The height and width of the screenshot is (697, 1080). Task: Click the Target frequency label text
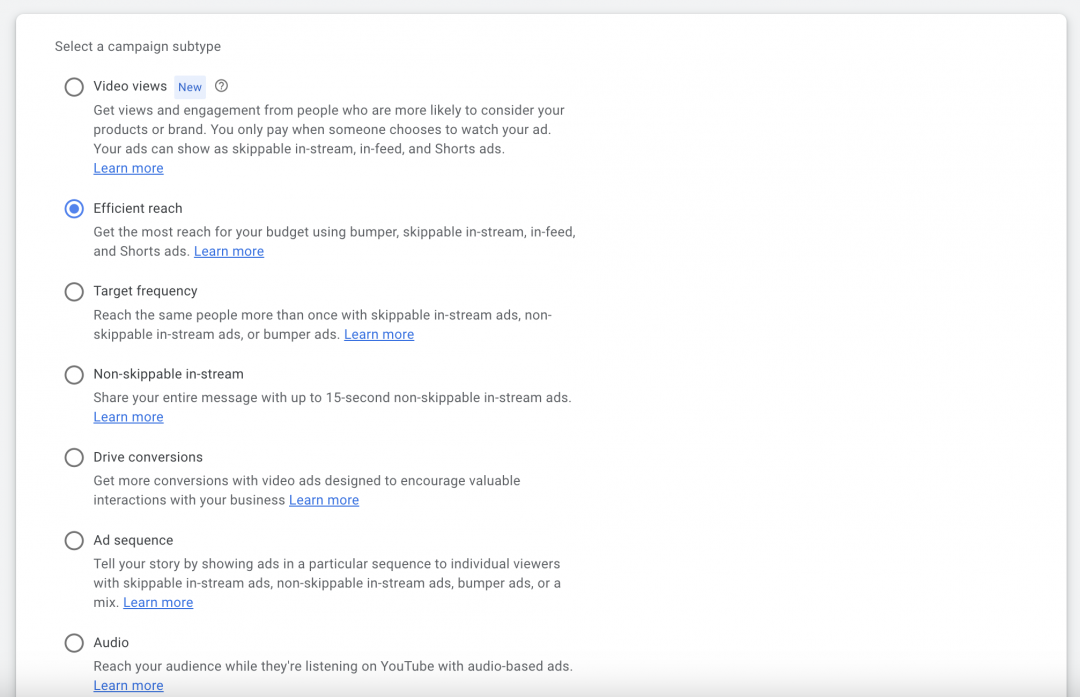point(145,291)
